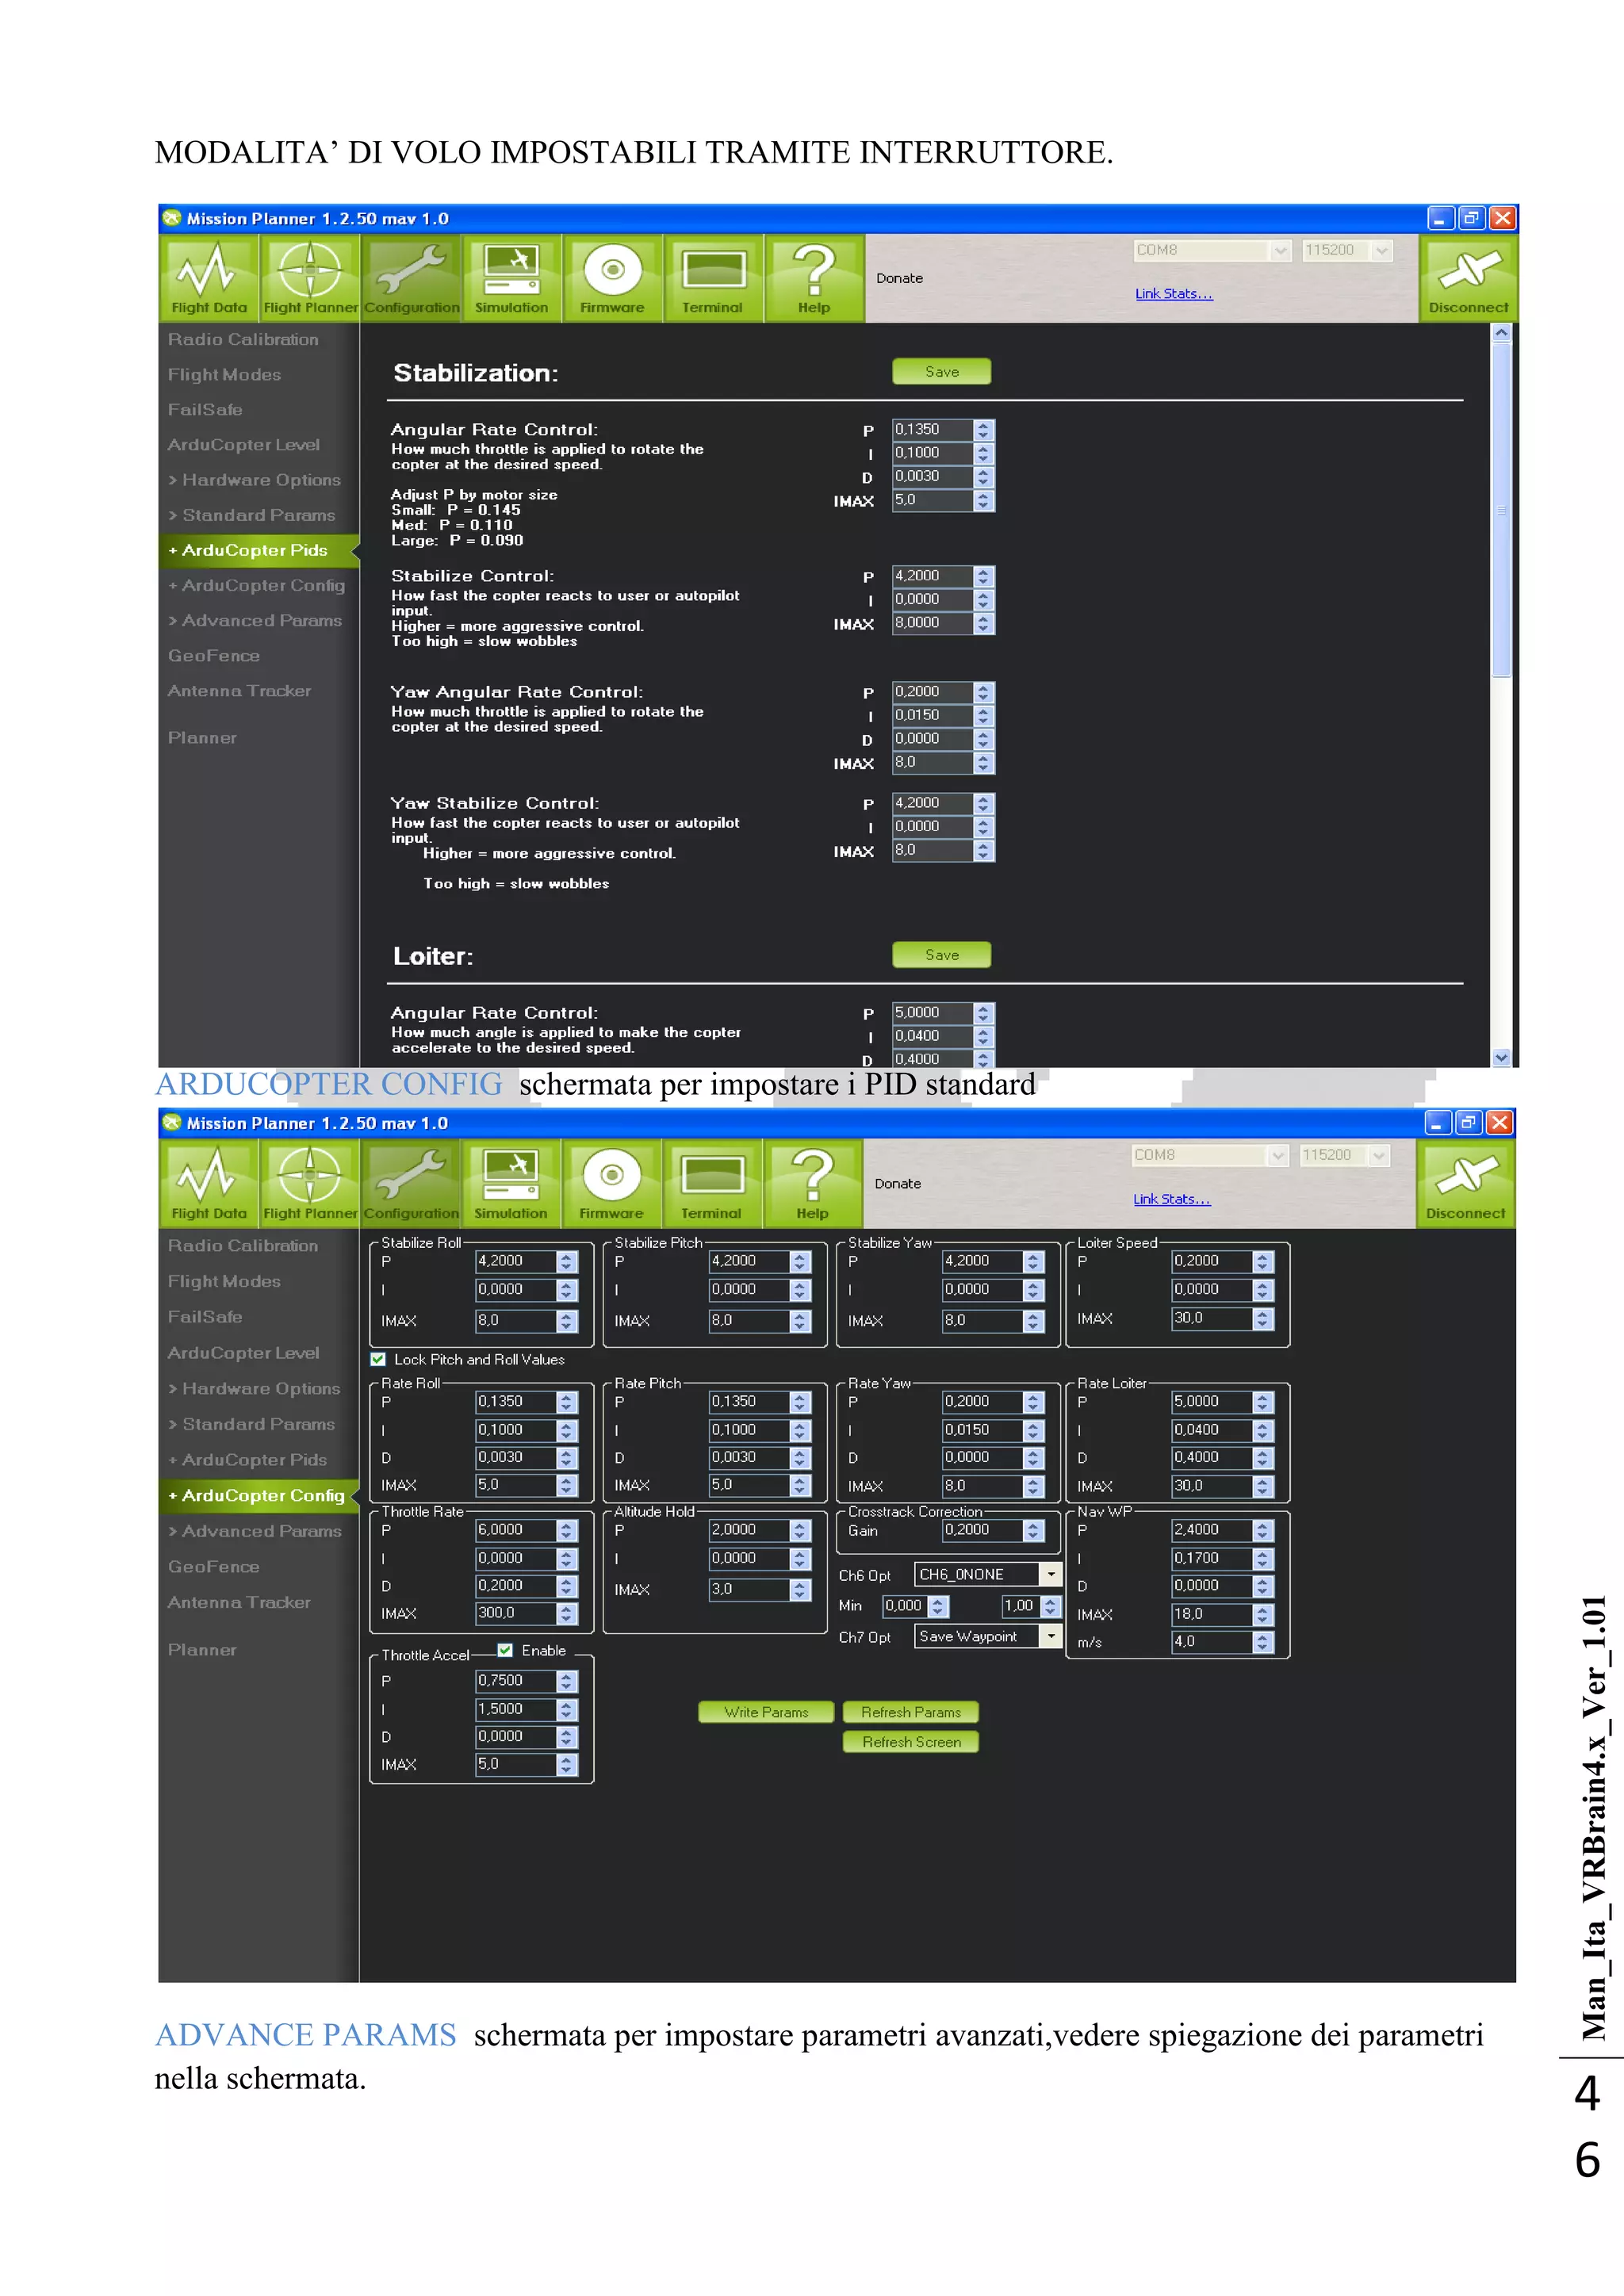Click Configuration wrench icon in lower window
This screenshot has height=2296, width=1624.
tap(411, 1184)
